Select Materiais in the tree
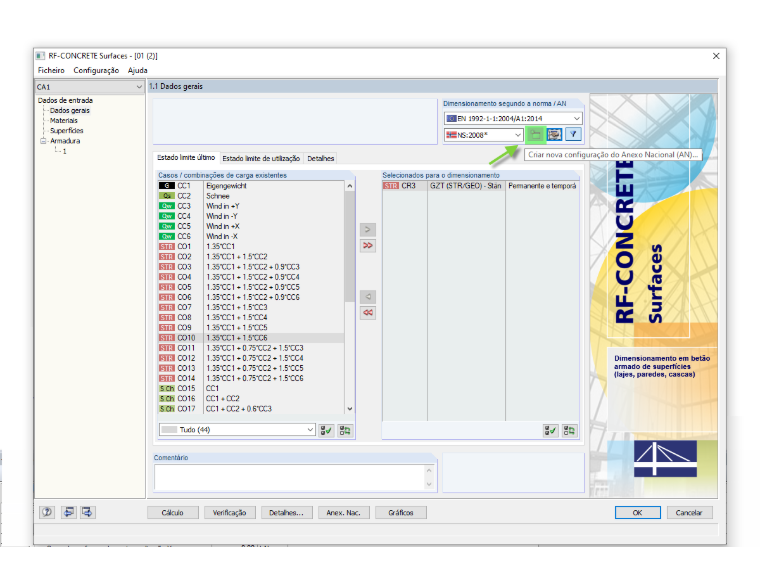The width and height of the screenshot is (760, 570). pyautogui.click(x=63, y=121)
